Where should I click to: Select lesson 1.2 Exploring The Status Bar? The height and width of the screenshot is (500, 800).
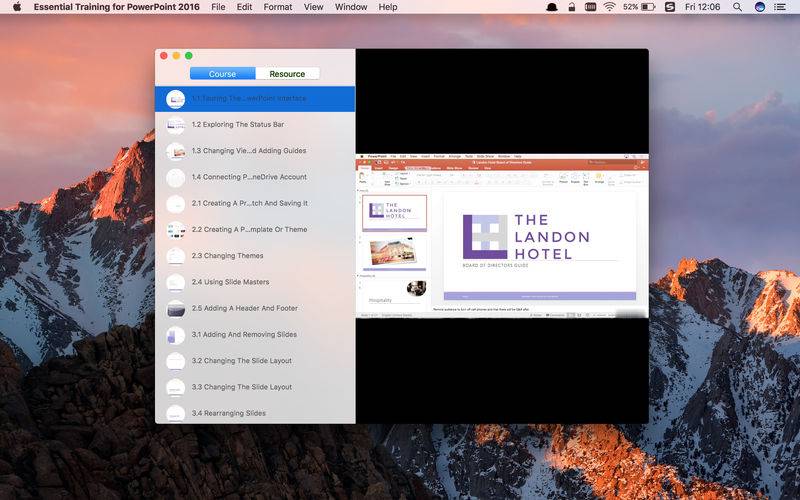pos(238,125)
